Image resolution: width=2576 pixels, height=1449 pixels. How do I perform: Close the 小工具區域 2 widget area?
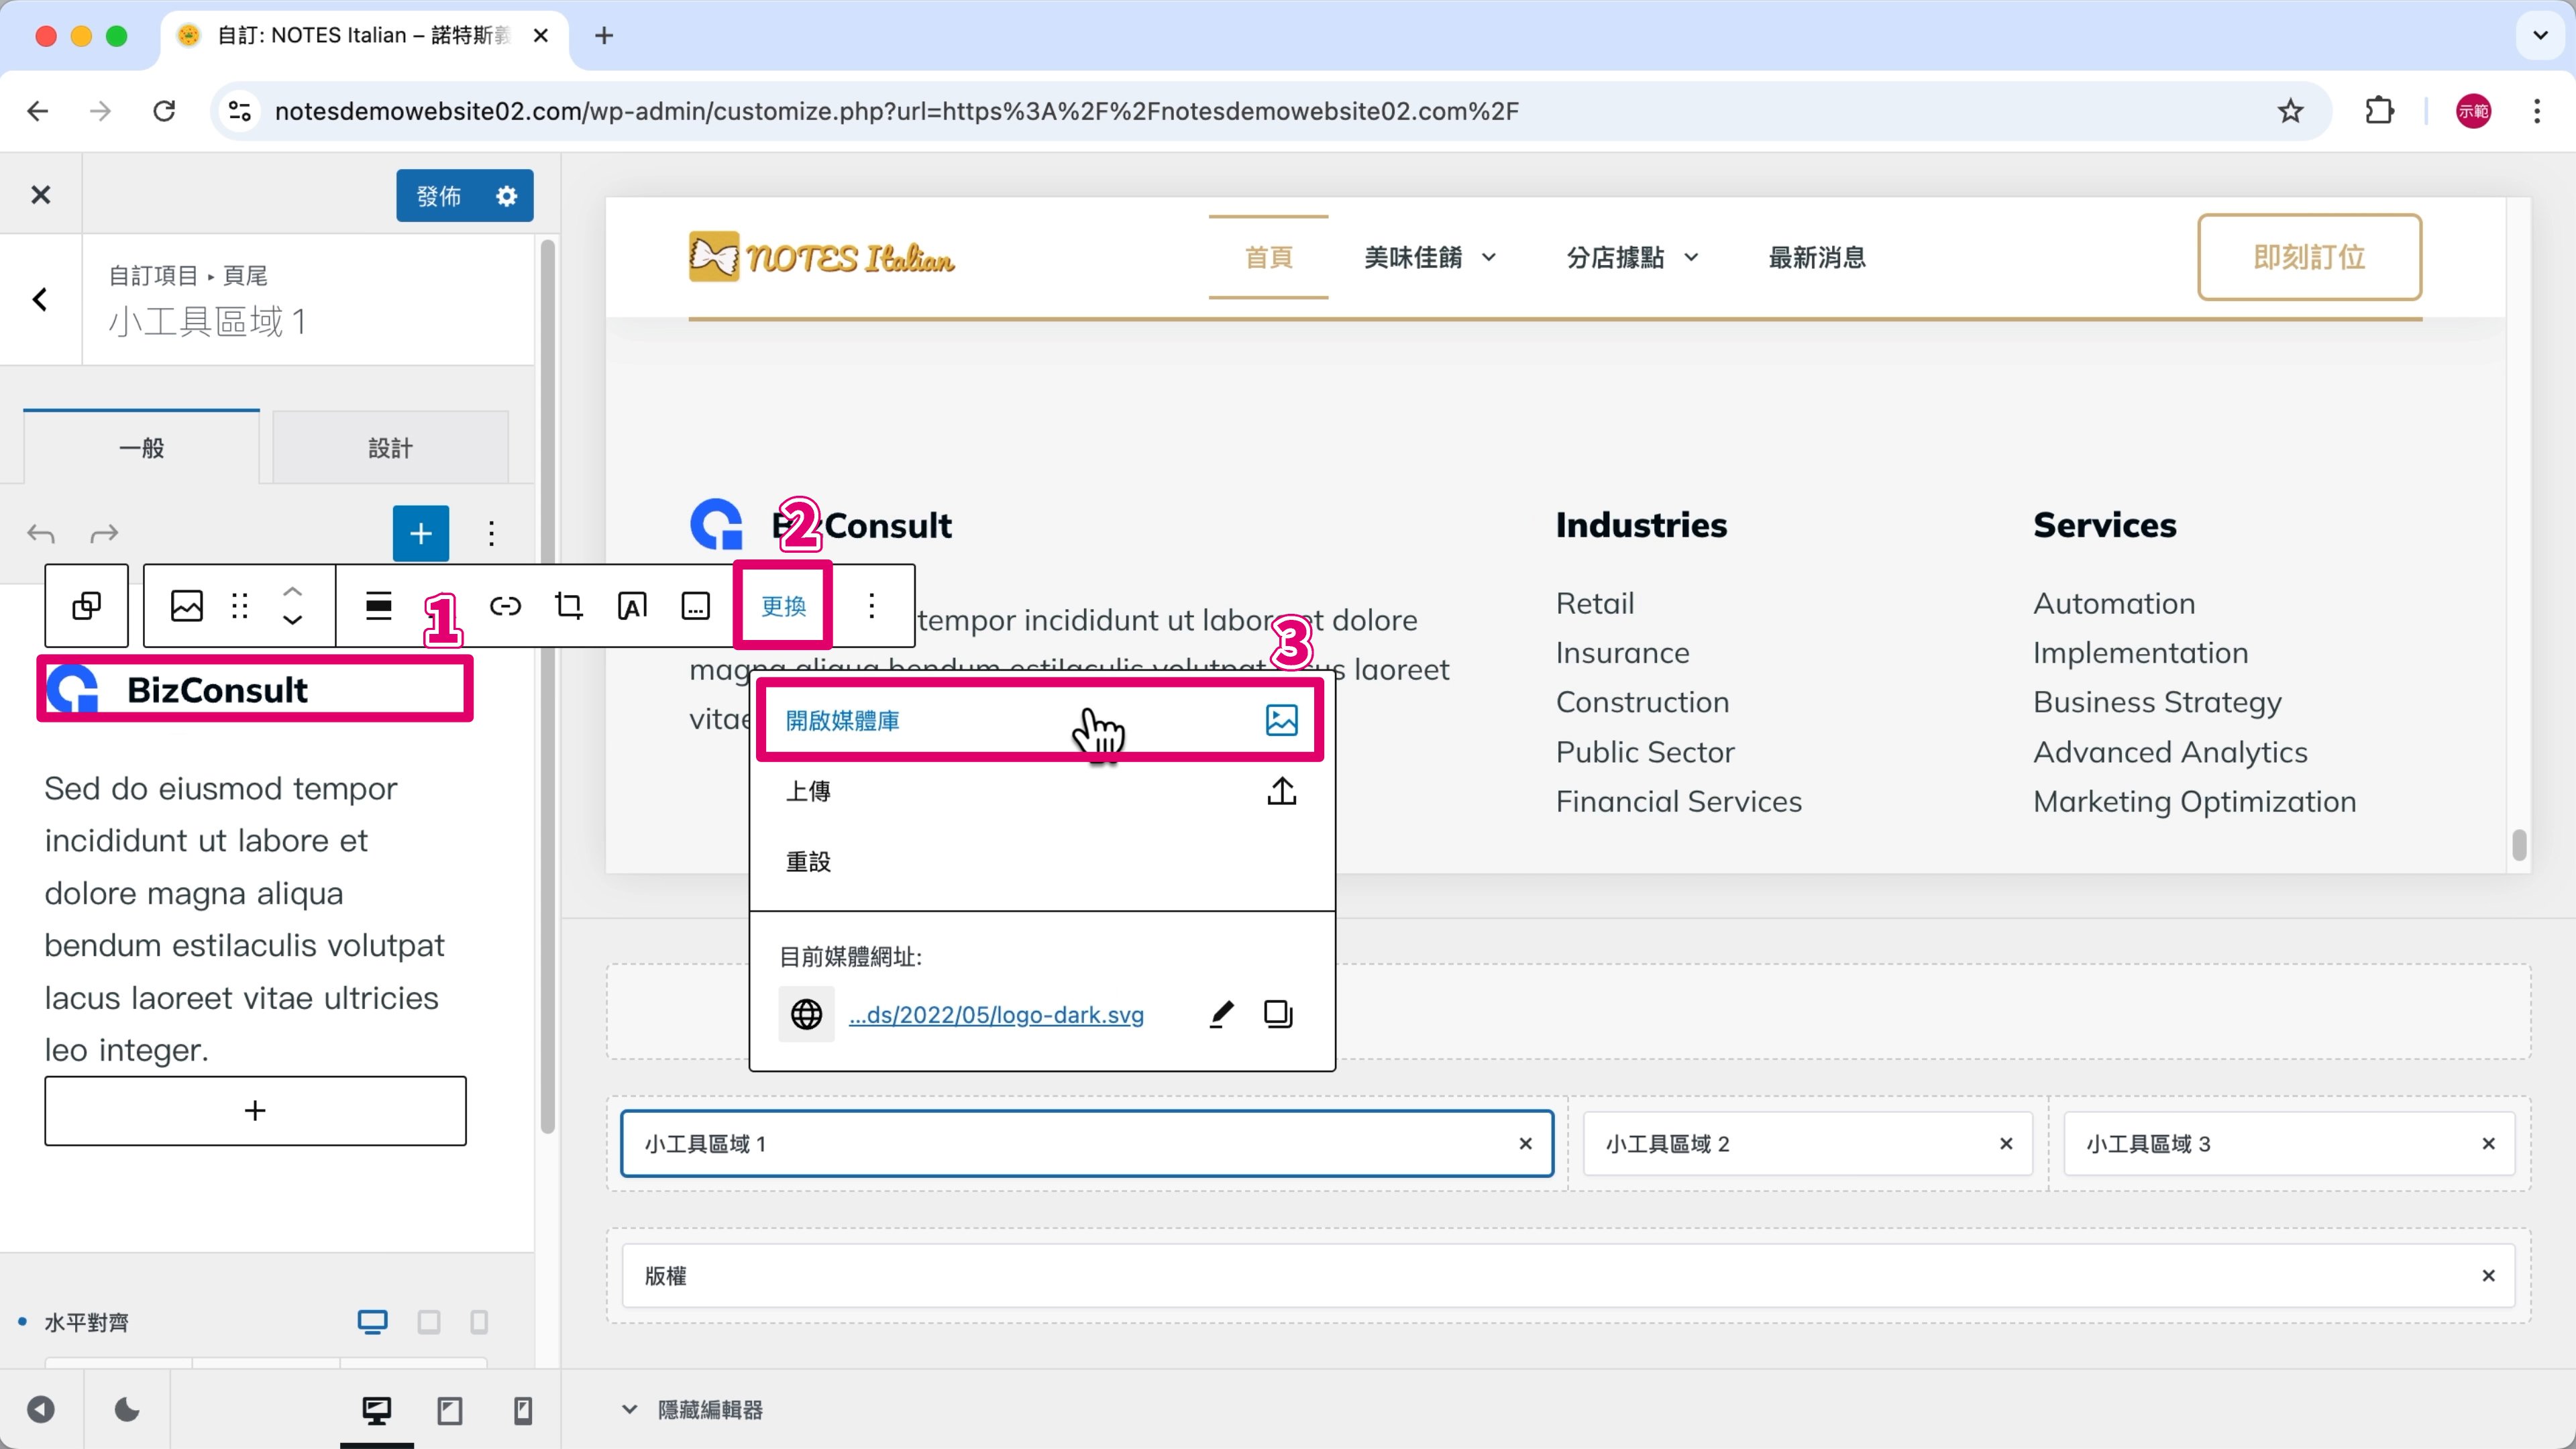point(2005,1143)
